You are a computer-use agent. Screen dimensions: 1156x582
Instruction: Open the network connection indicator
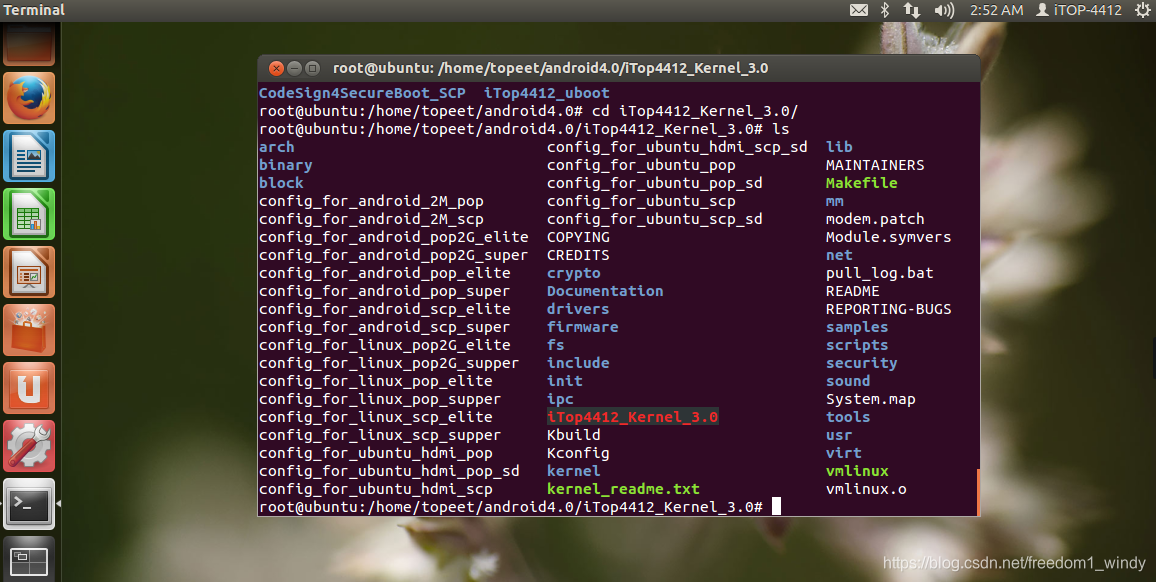tap(912, 10)
